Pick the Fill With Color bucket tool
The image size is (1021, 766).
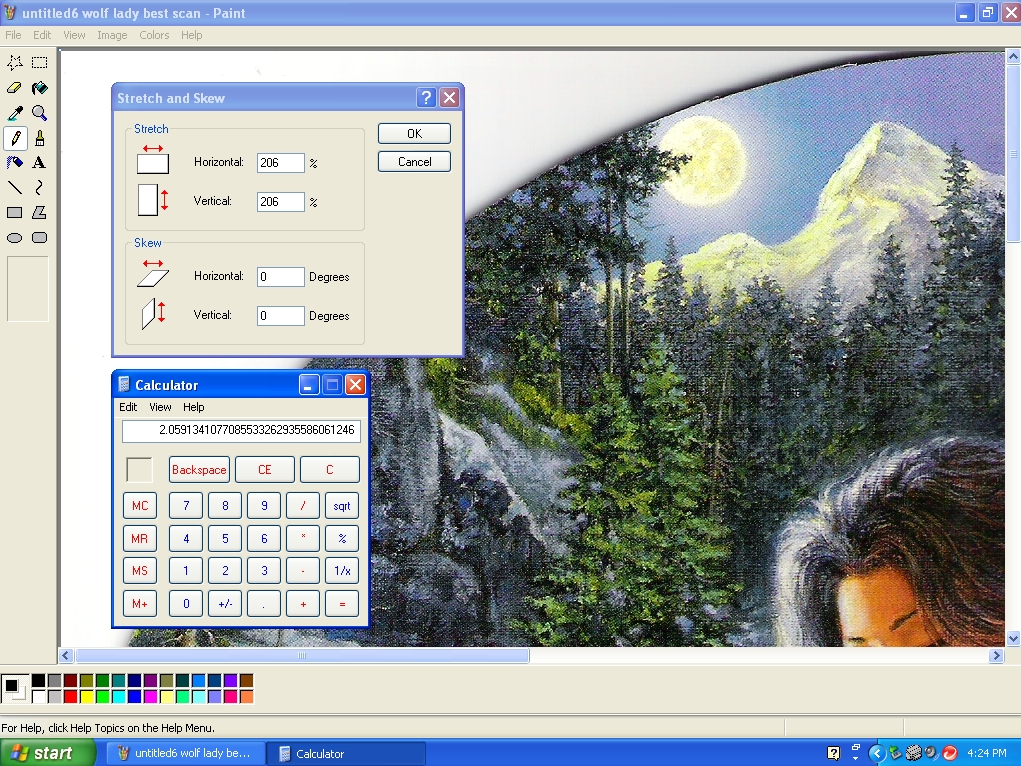[40, 88]
